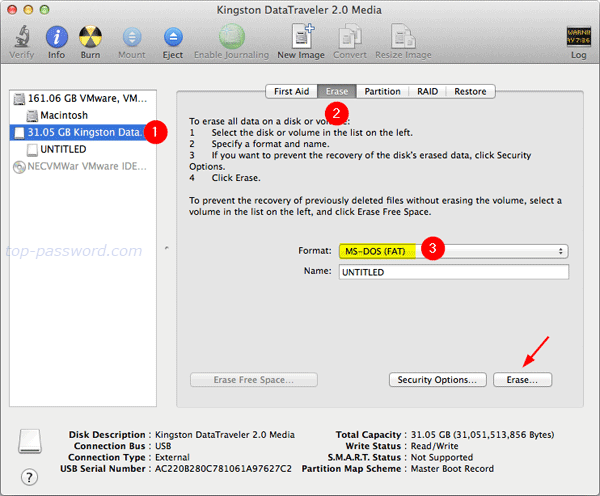Switch to the First Aid tab
Image resolution: width=600 pixels, height=496 pixels.
tap(291, 91)
